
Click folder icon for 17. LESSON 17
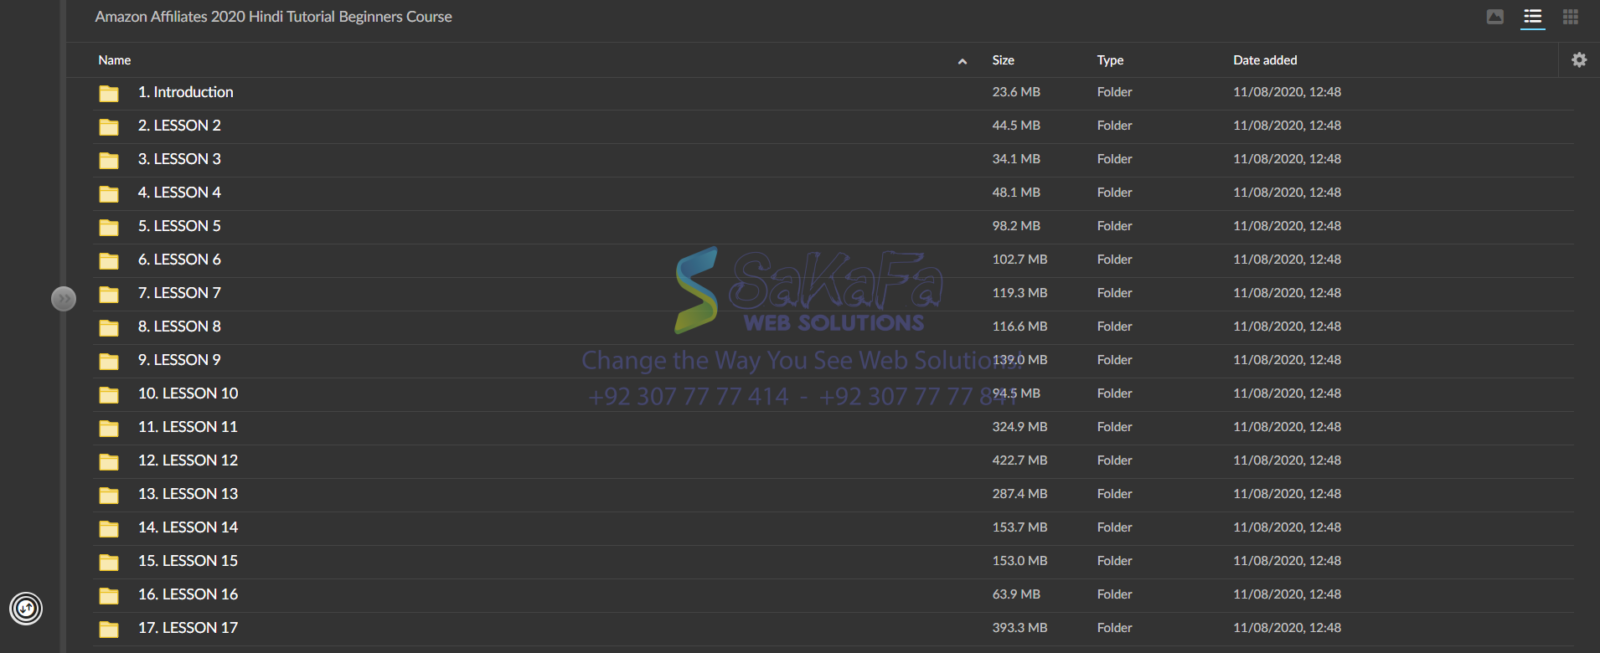109,629
